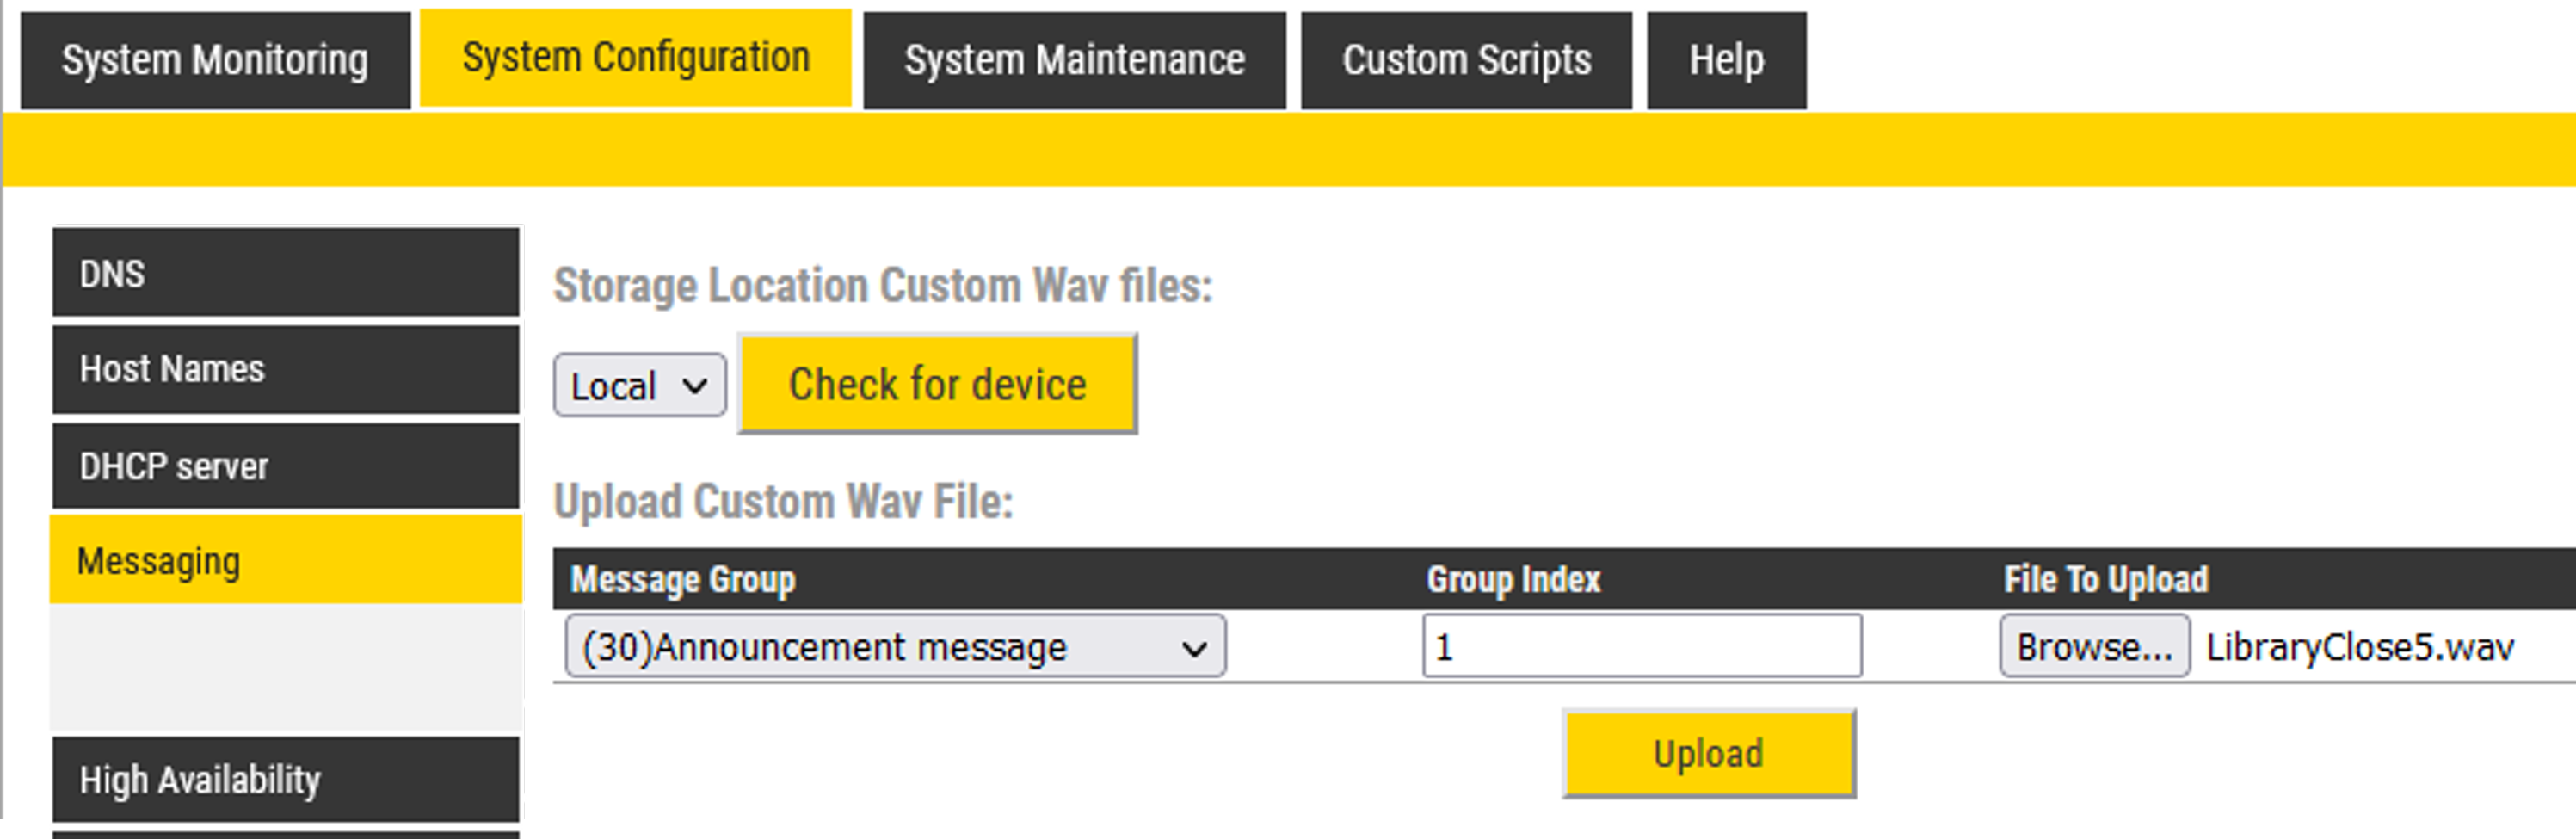The image size is (2576, 839).
Task: Open the System Monitoring tab
Action: 215,60
